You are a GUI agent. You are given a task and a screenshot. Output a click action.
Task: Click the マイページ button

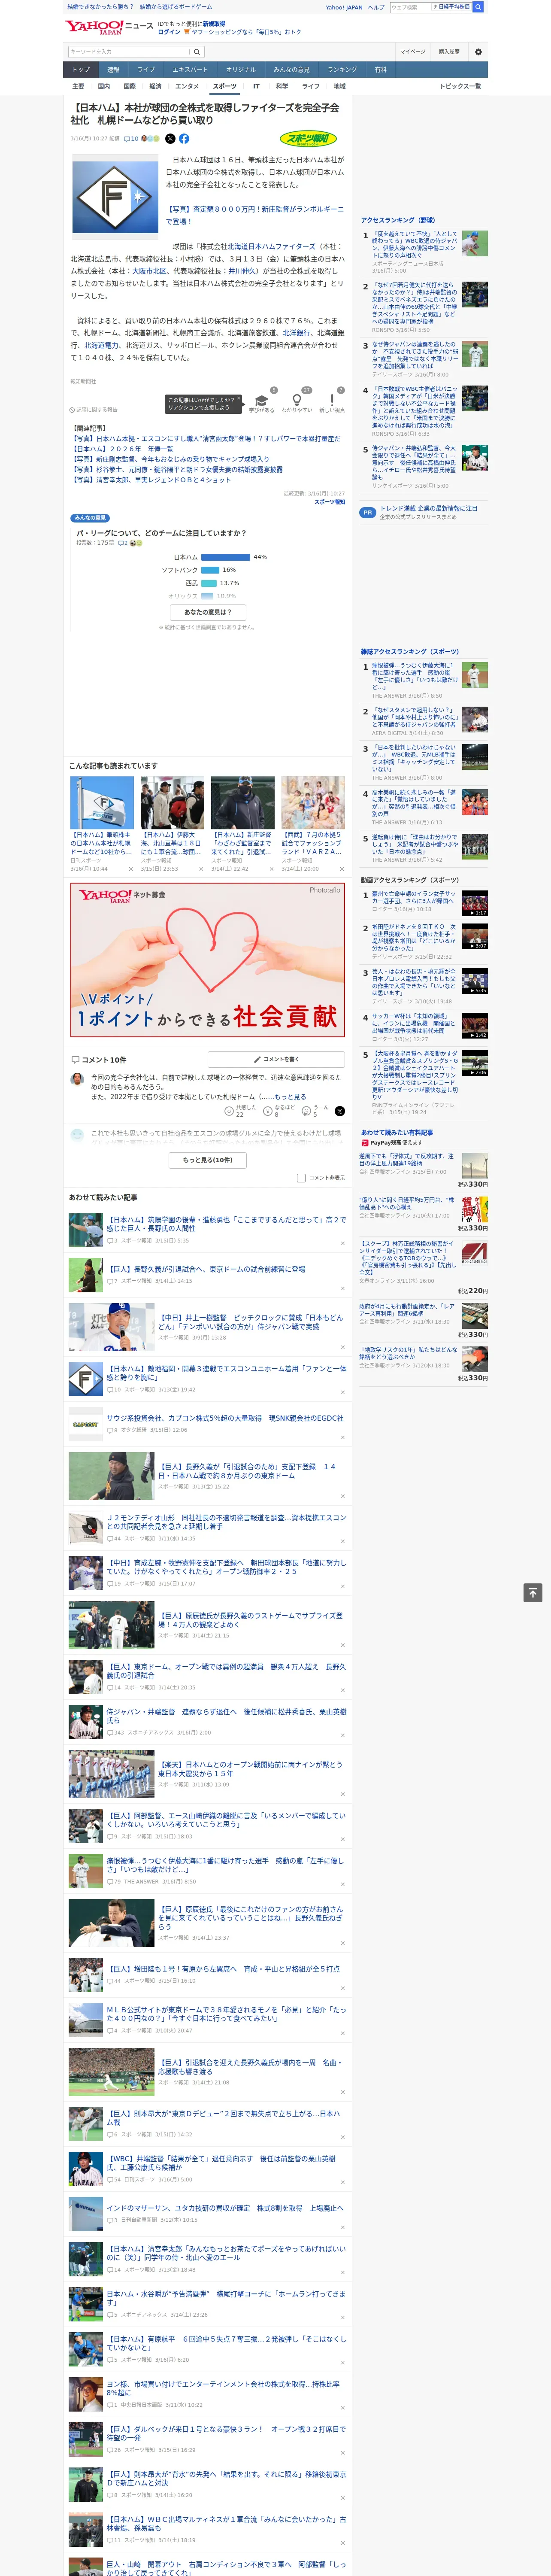pyautogui.click(x=413, y=52)
